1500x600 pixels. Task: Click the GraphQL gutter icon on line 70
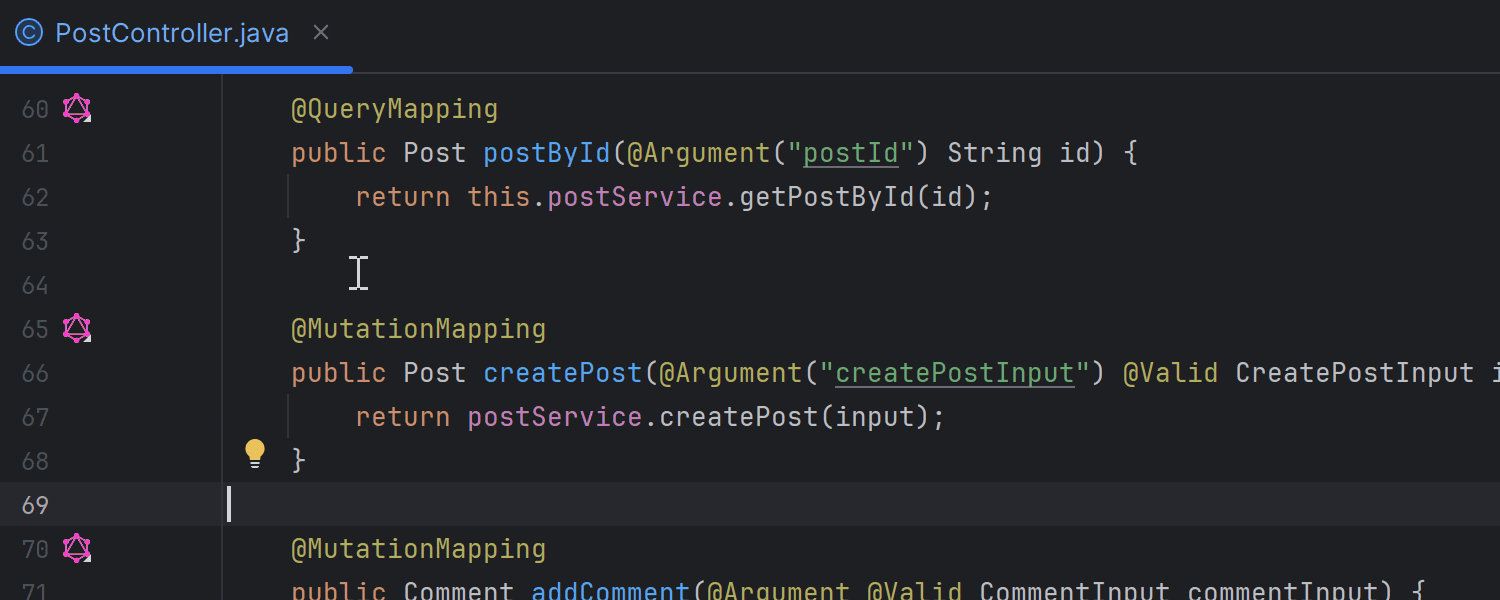point(76,548)
